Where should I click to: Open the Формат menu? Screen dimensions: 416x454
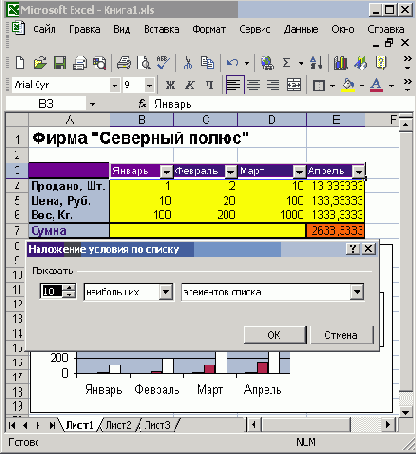coord(209,29)
